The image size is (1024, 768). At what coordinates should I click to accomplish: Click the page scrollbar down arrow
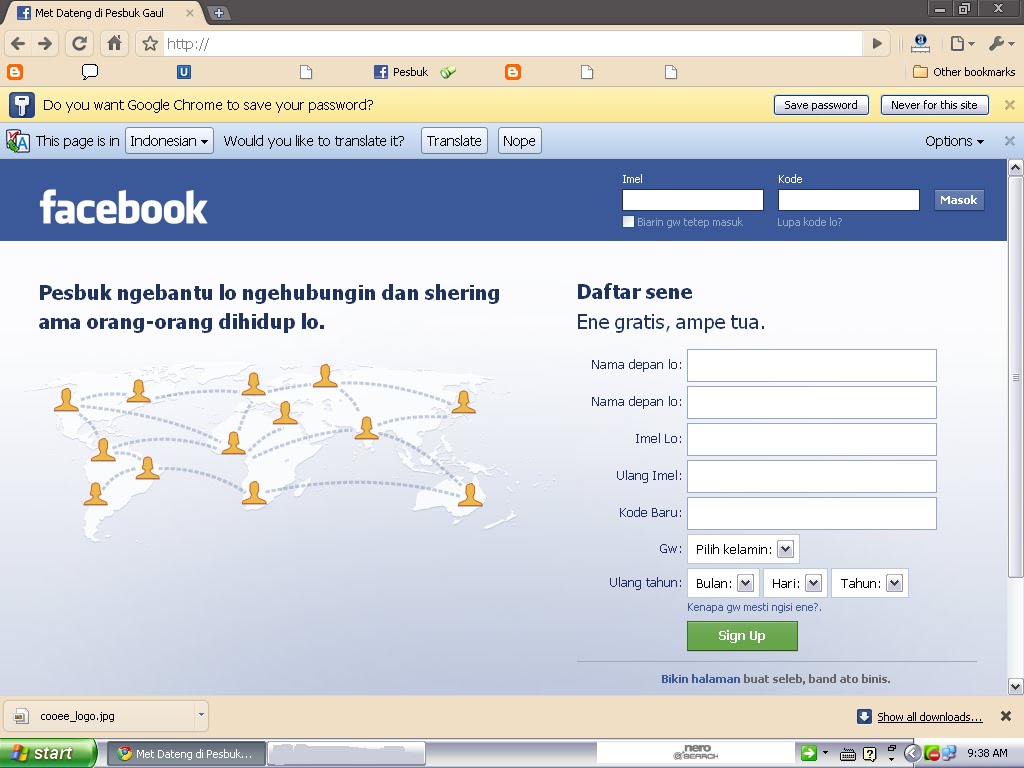point(1016,686)
